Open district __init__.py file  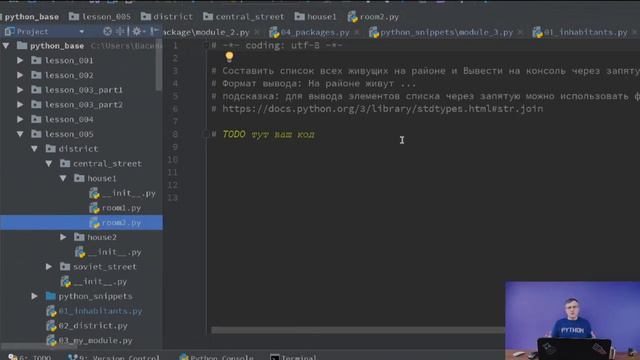94,281
